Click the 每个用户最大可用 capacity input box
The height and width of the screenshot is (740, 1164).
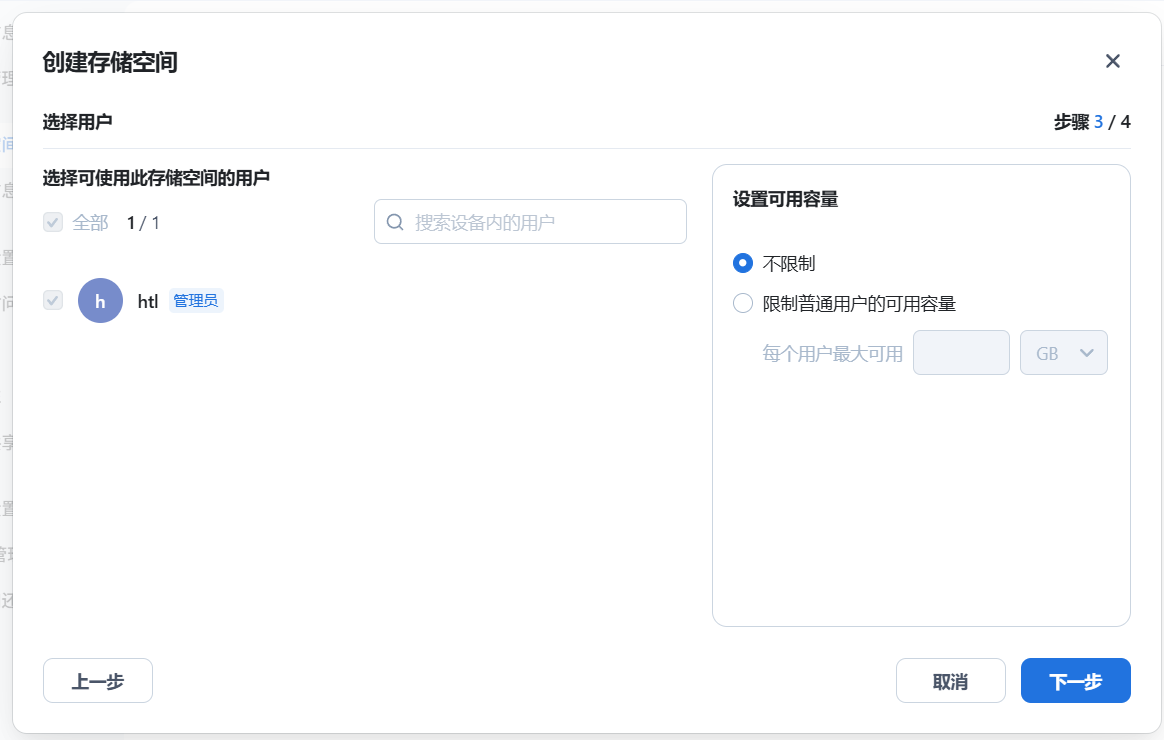[961, 353]
